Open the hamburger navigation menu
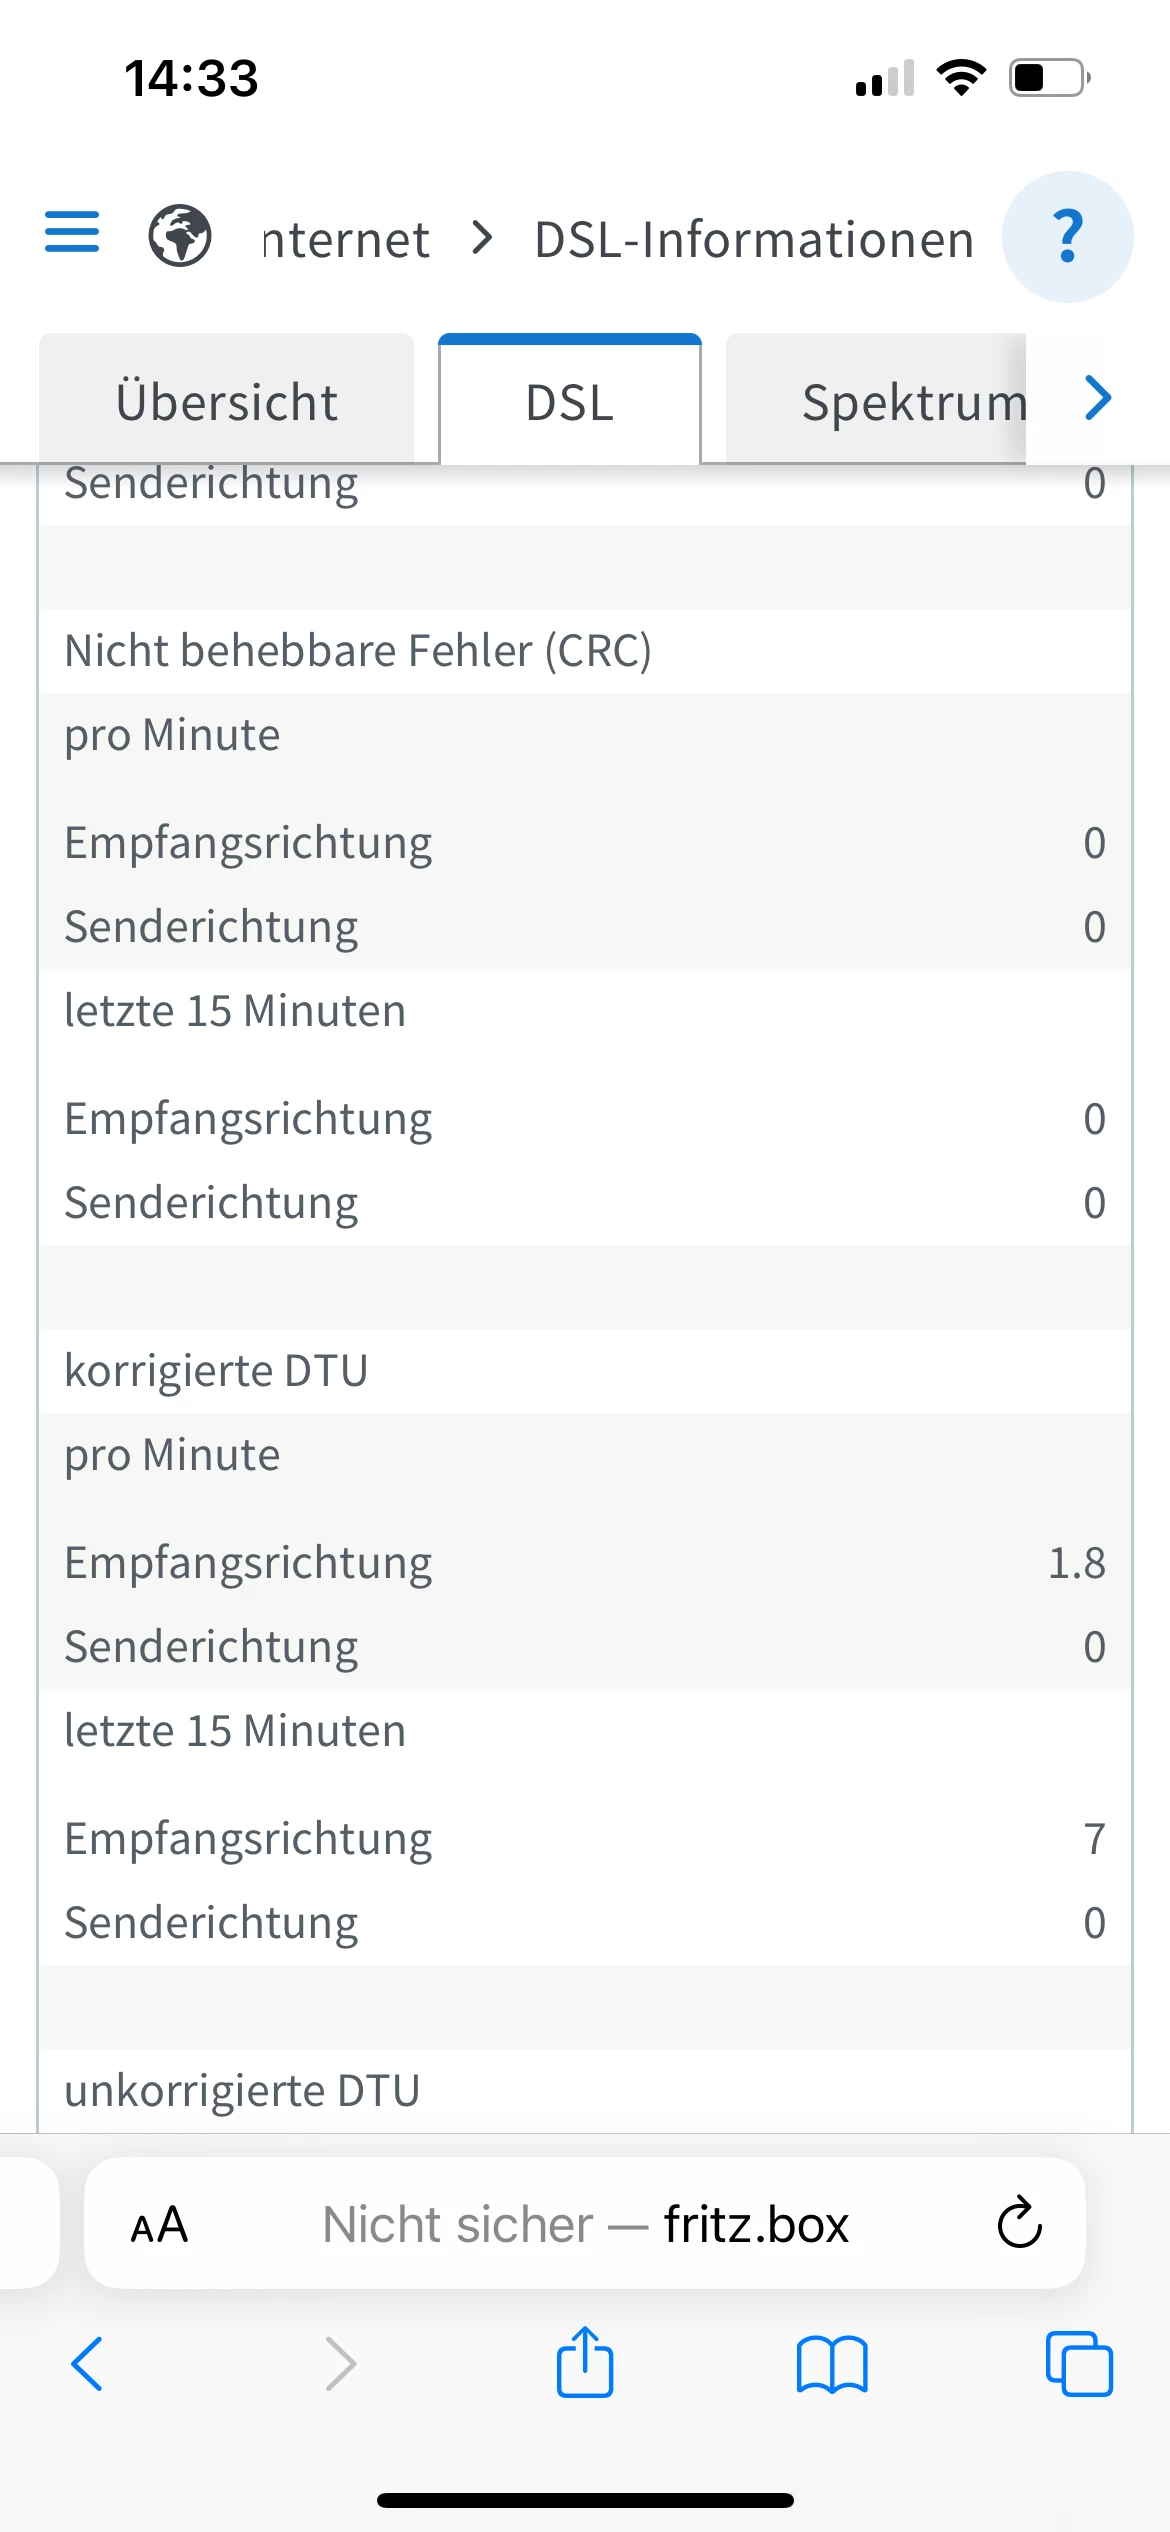Viewport: 1170px width, 2532px height. point(72,233)
